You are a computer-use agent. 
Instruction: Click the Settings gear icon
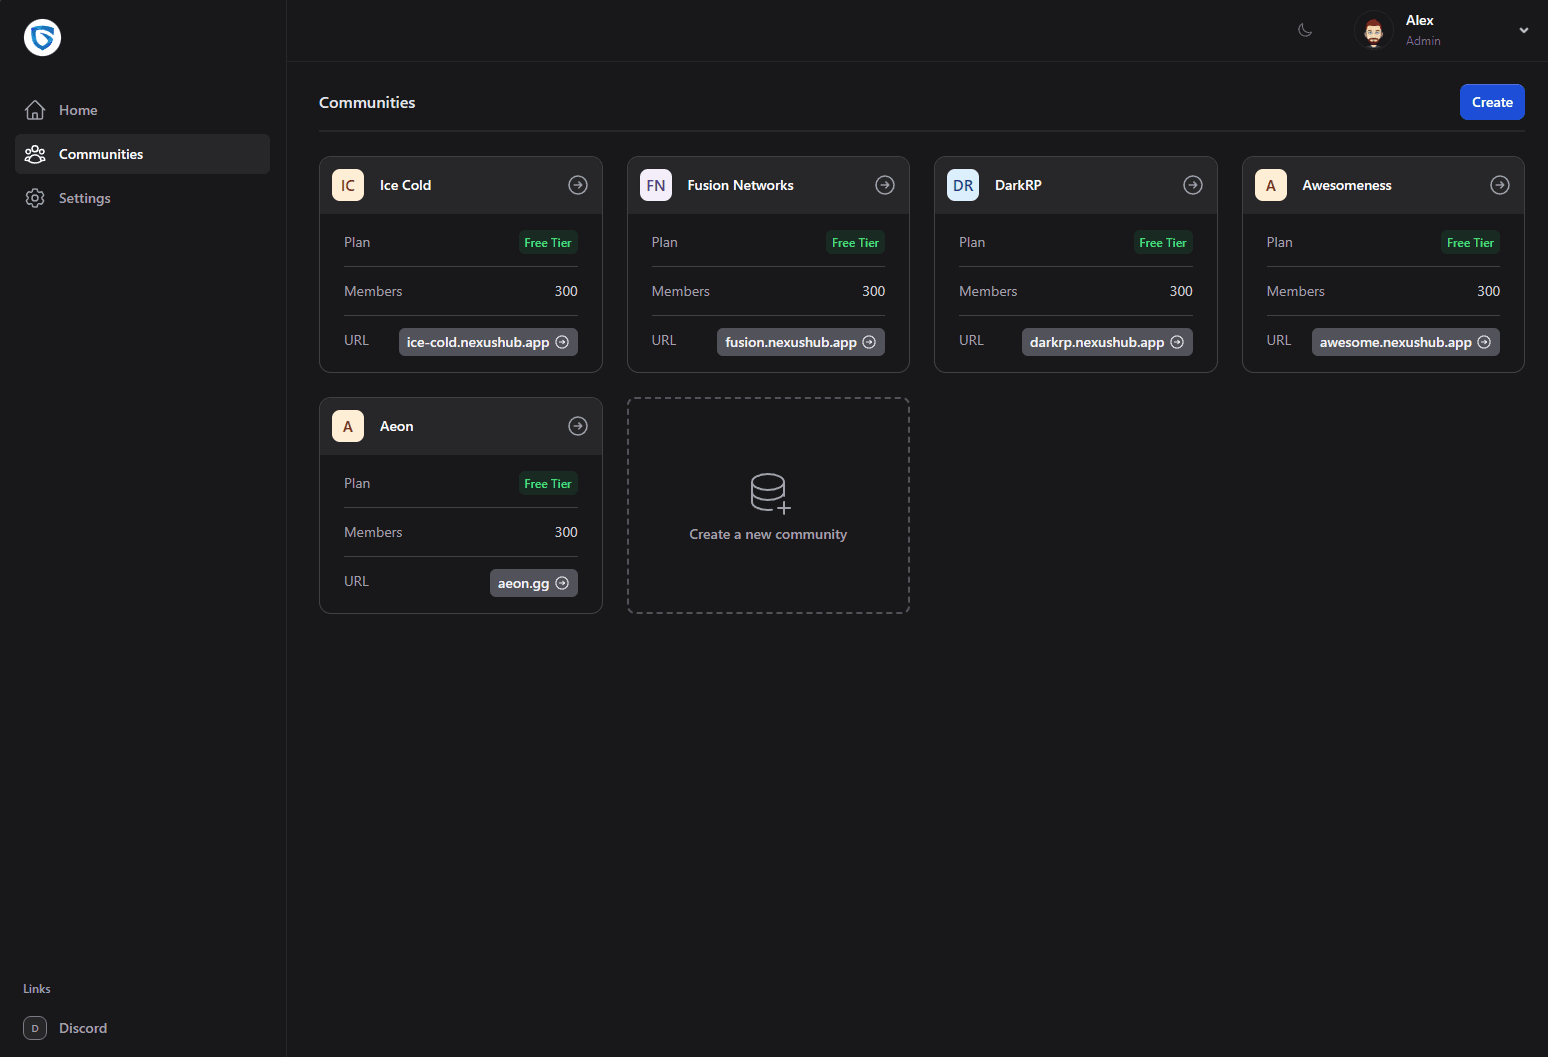(x=35, y=198)
